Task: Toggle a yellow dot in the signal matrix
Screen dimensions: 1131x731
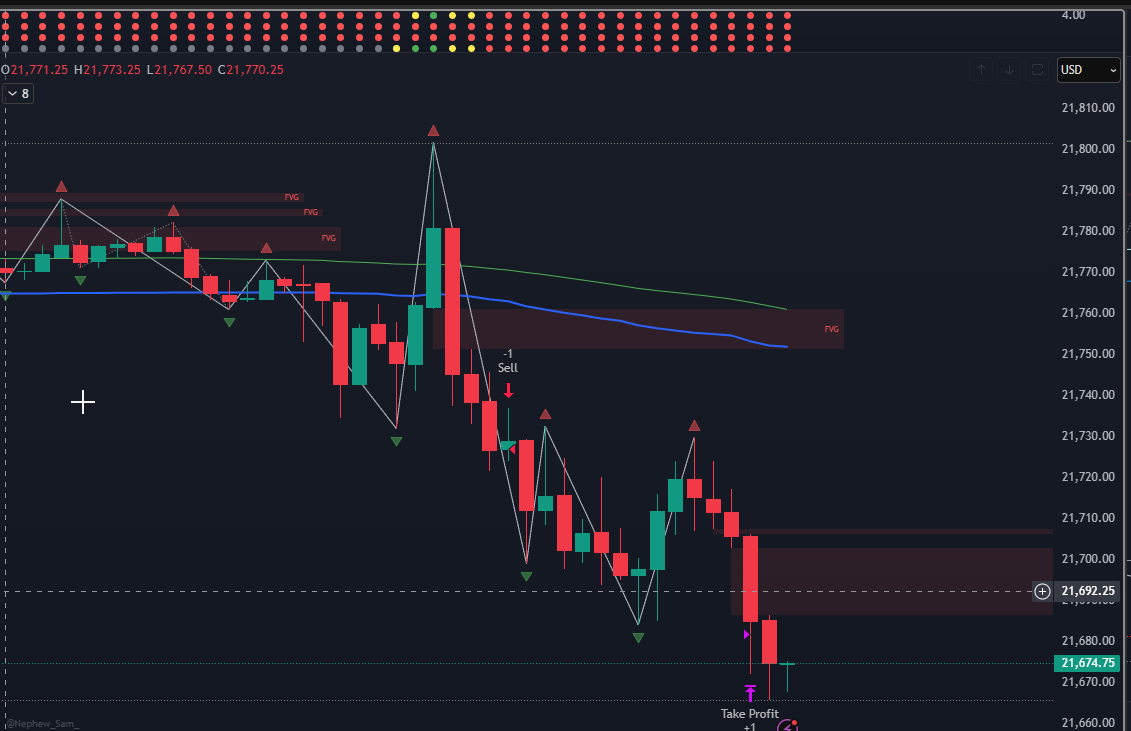Action: point(415,15)
